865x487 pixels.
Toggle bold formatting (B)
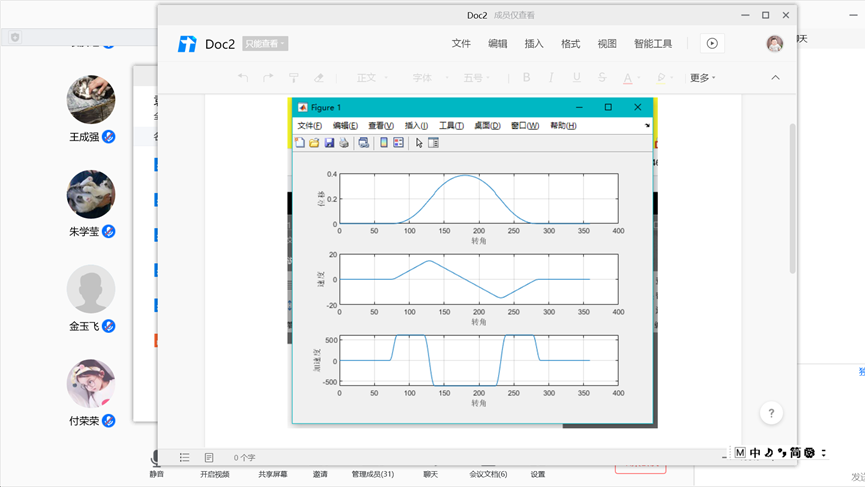click(526, 78)
